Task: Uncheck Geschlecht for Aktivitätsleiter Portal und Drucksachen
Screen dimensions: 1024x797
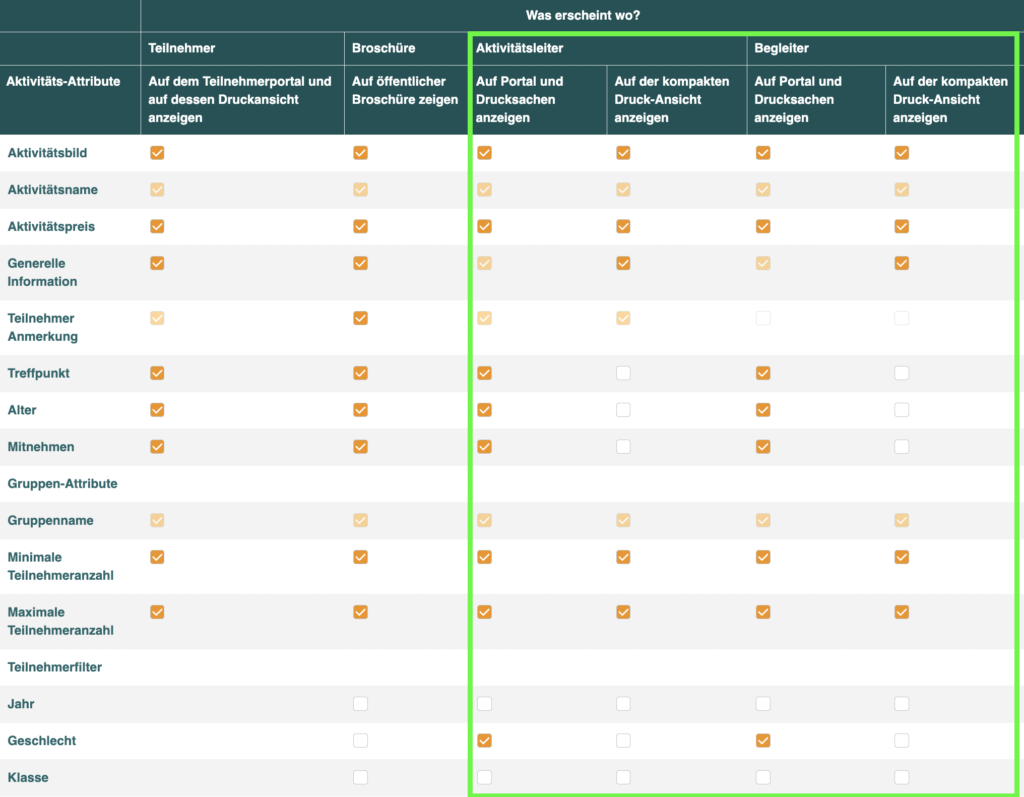Action: point(485,741)
